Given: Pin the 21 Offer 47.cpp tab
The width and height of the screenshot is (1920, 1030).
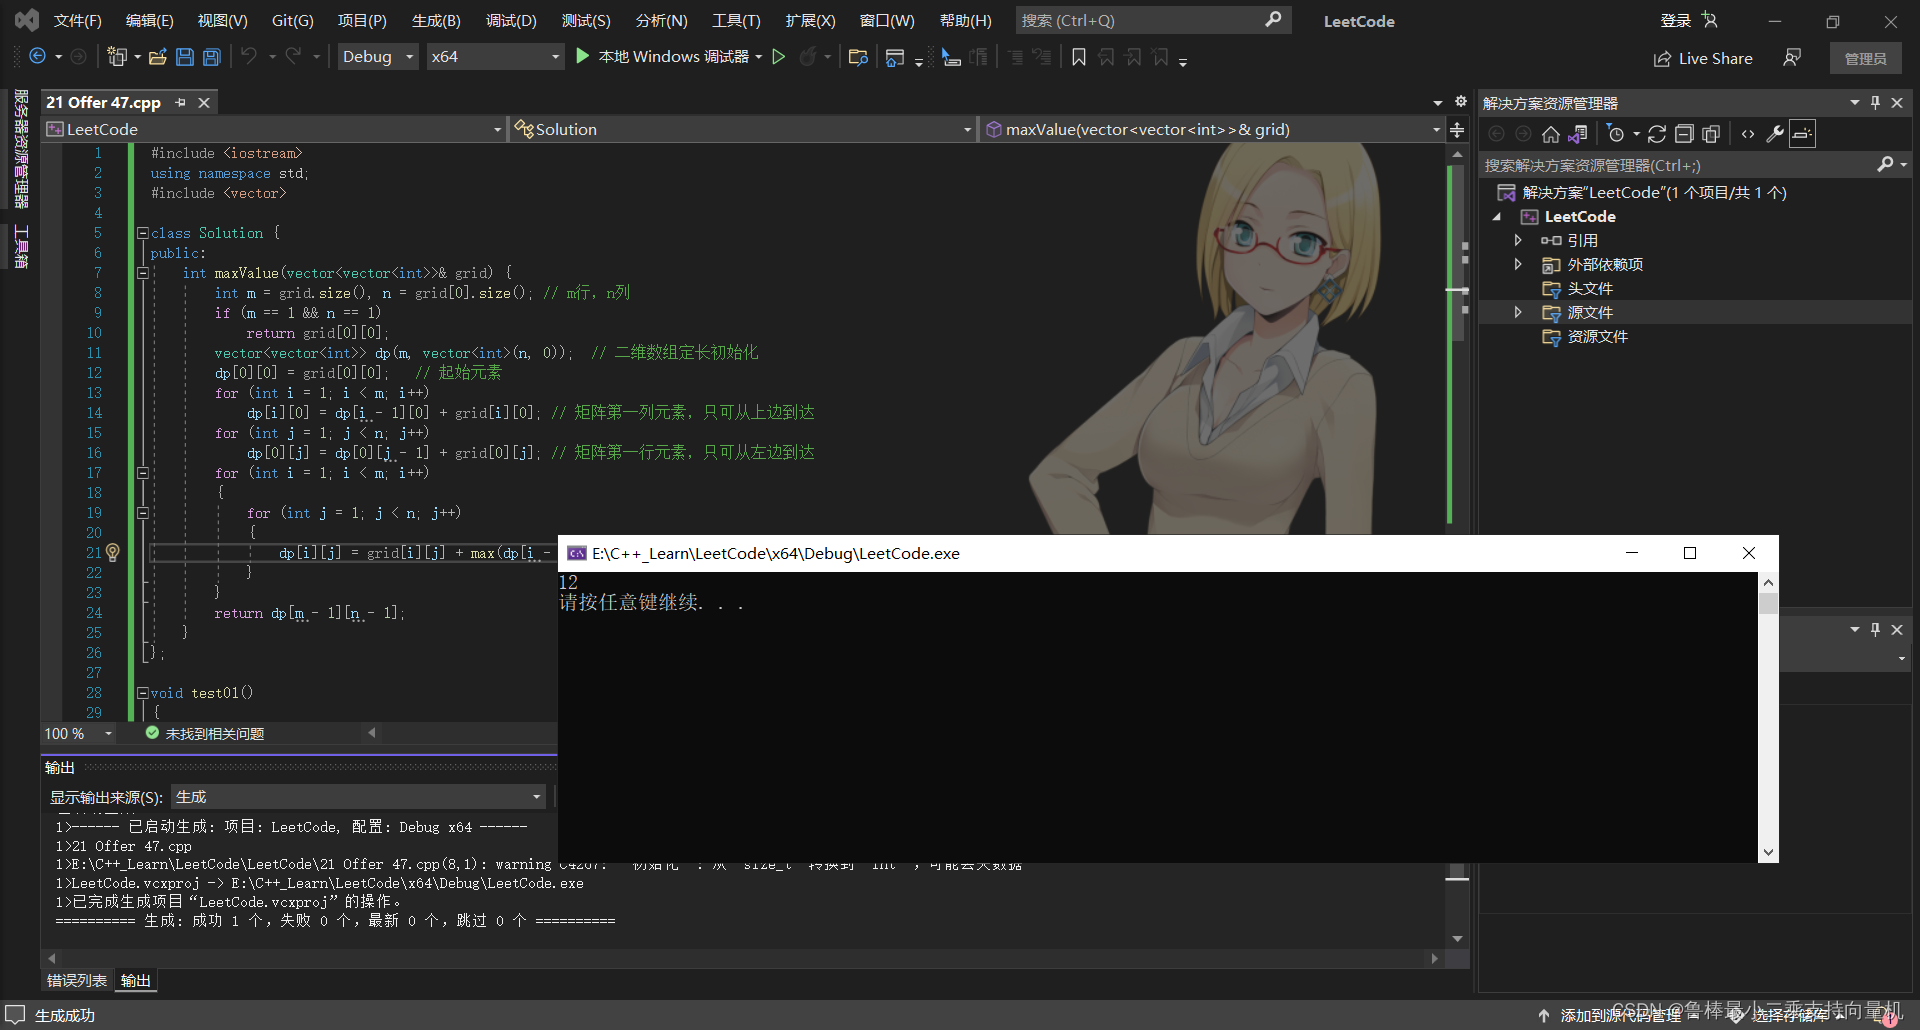Looking at the screenshot, I should pyautogui.click(x=181, y=102).
